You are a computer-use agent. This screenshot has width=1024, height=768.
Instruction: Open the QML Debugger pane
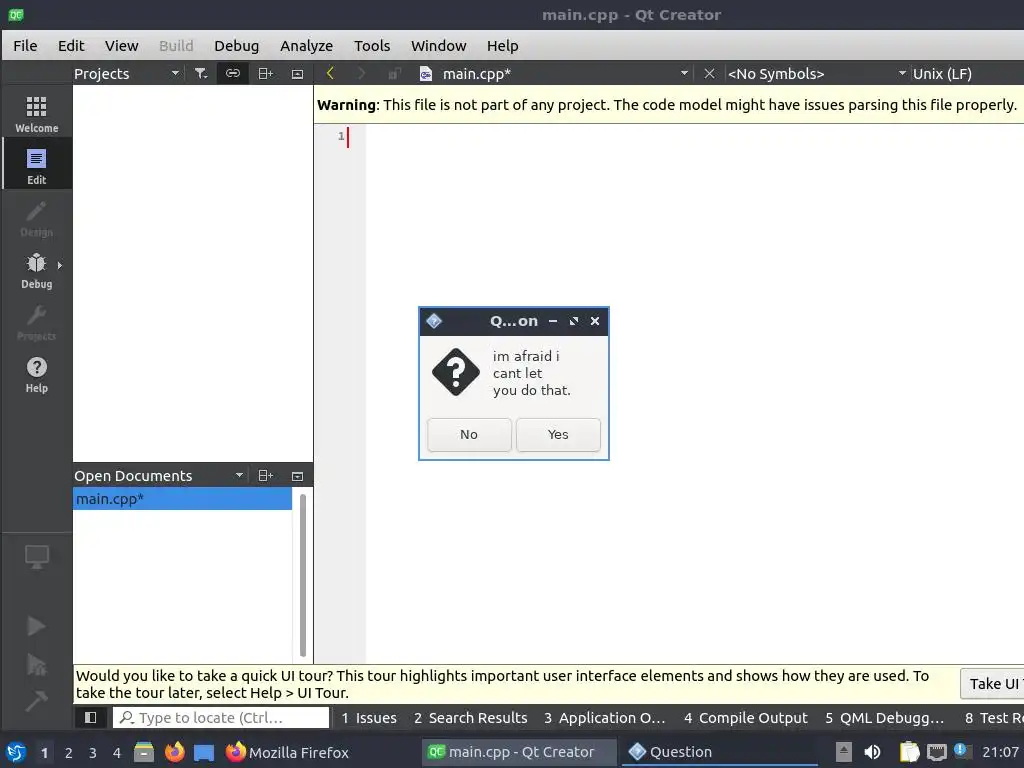point(885,718)
